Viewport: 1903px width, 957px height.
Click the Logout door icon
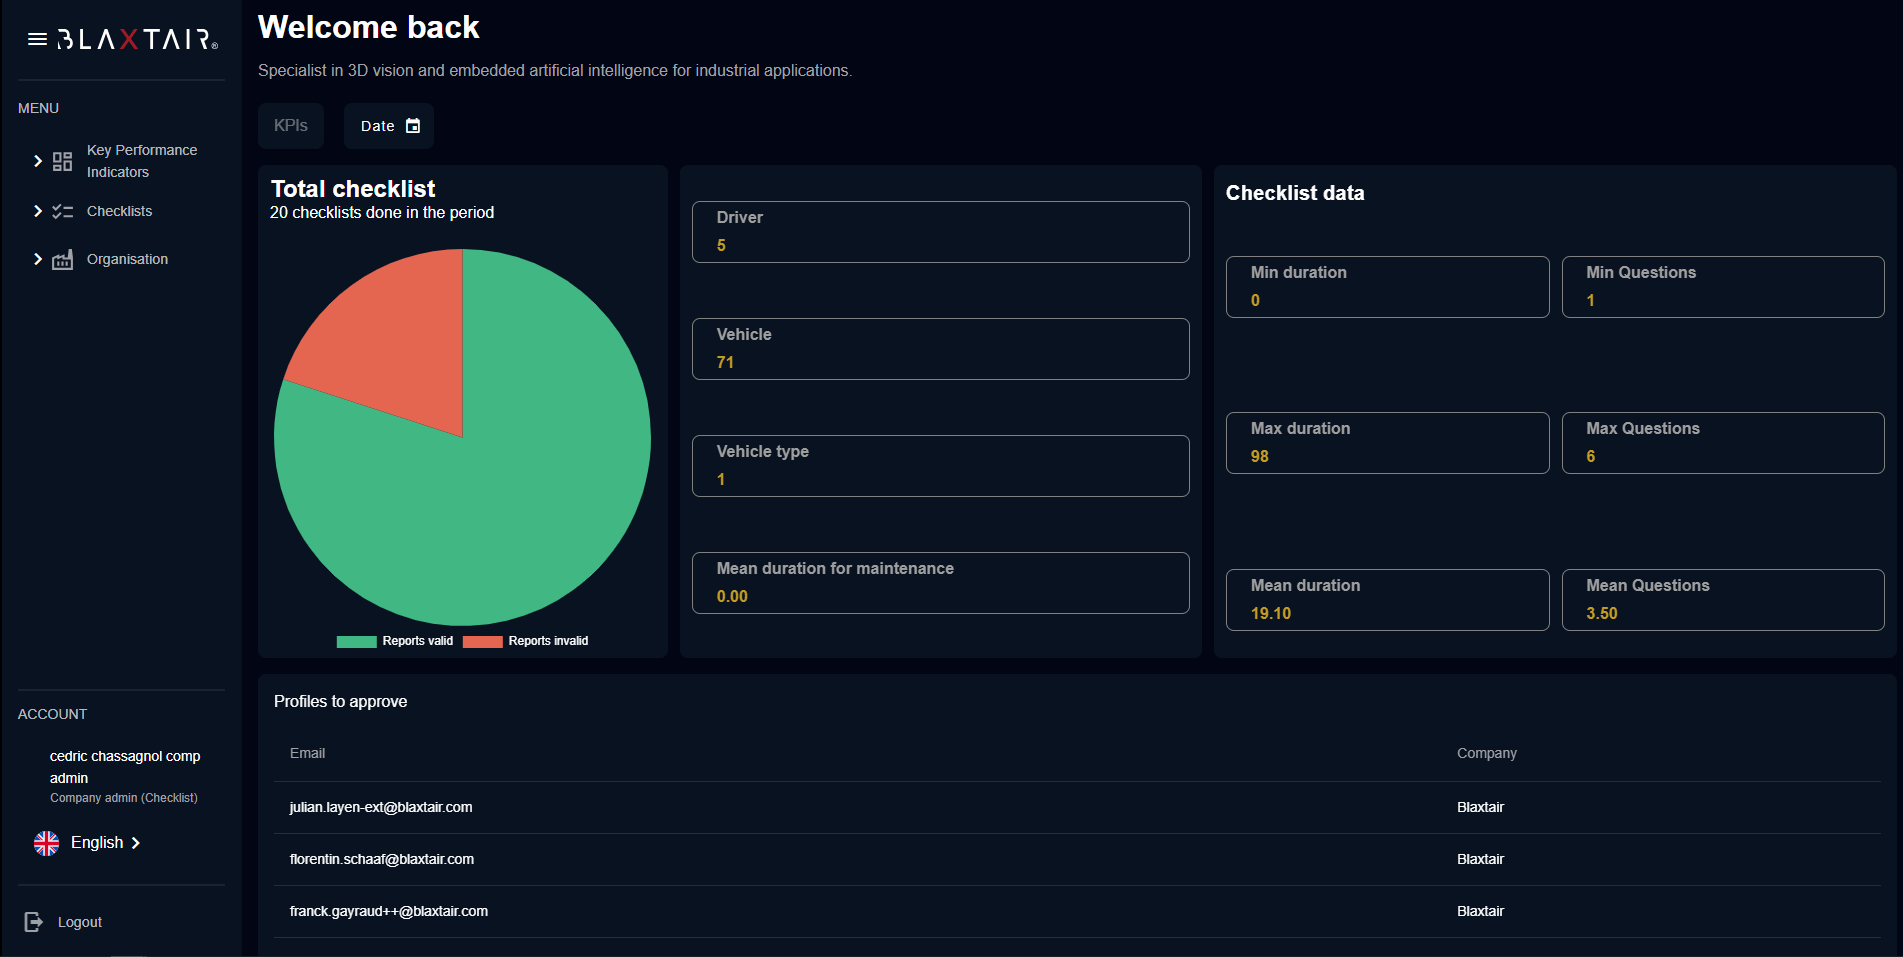tap(34, 922)
